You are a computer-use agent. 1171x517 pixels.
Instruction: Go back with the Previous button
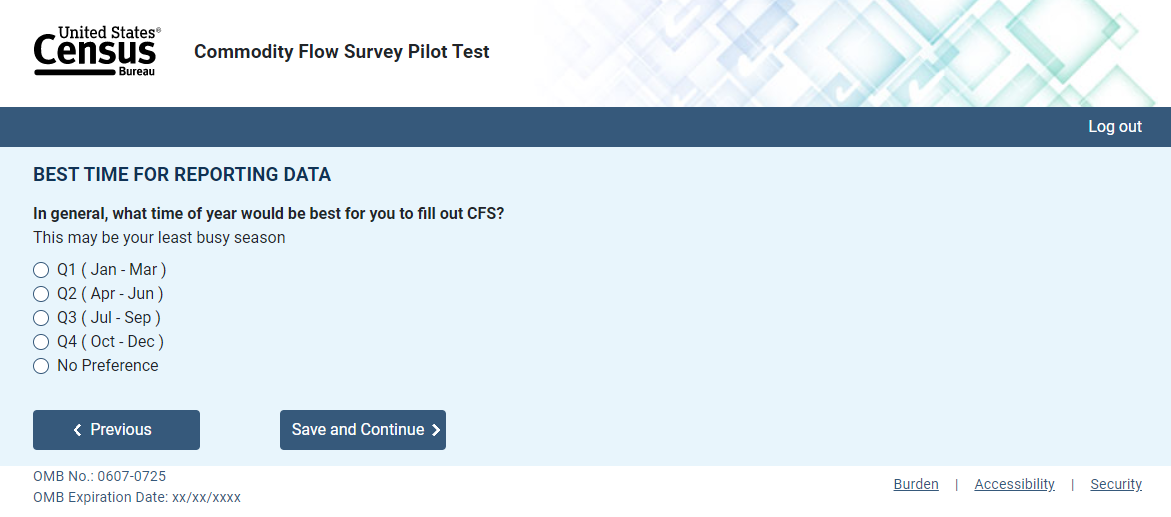pos(116,430)
